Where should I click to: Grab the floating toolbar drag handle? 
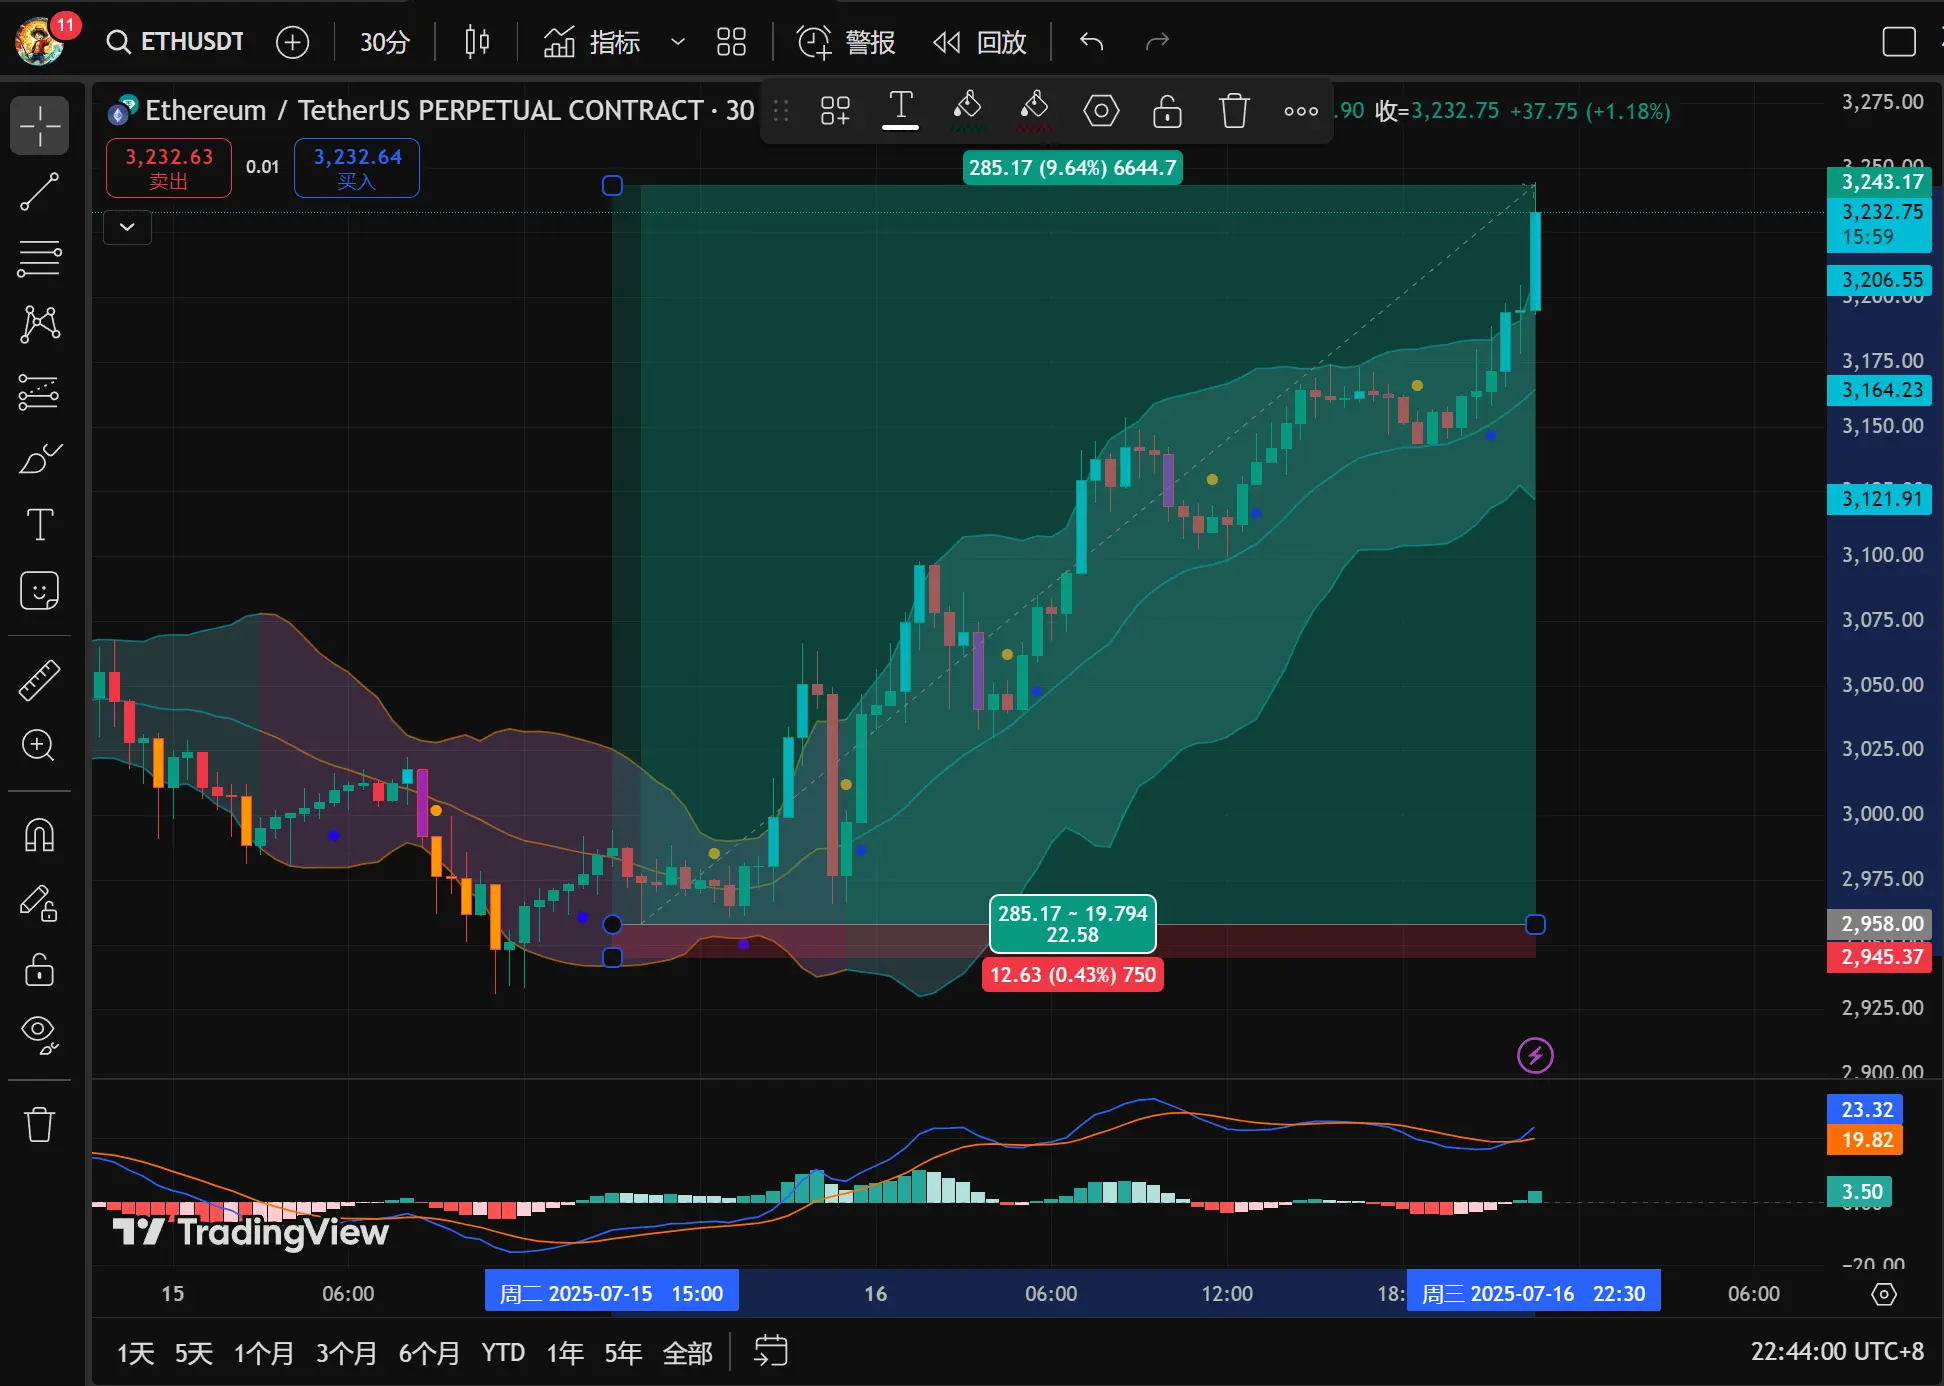coord(781,110)
